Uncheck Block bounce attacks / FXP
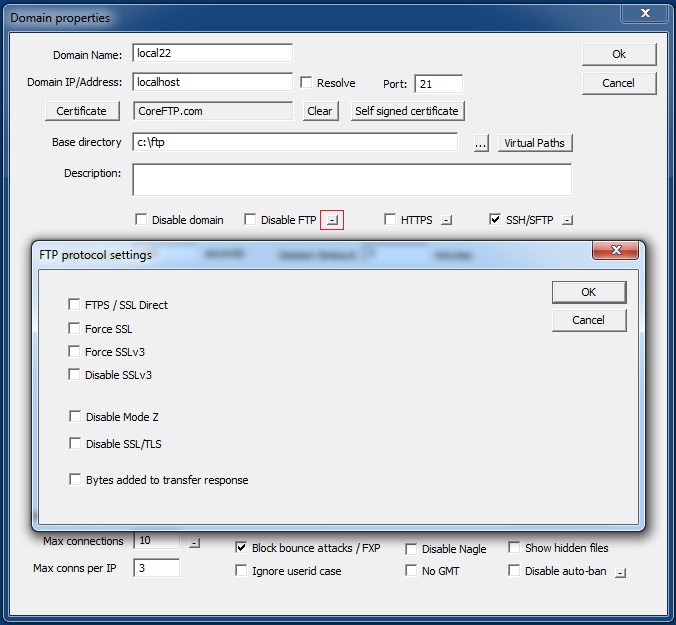 (x=241, y=548)
